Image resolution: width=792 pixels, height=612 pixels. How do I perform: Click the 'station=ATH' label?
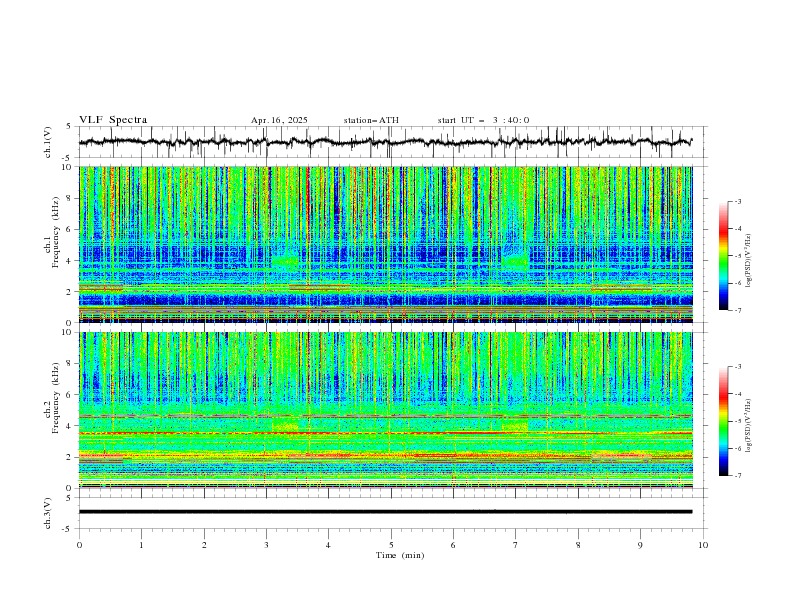pos(371,120)
